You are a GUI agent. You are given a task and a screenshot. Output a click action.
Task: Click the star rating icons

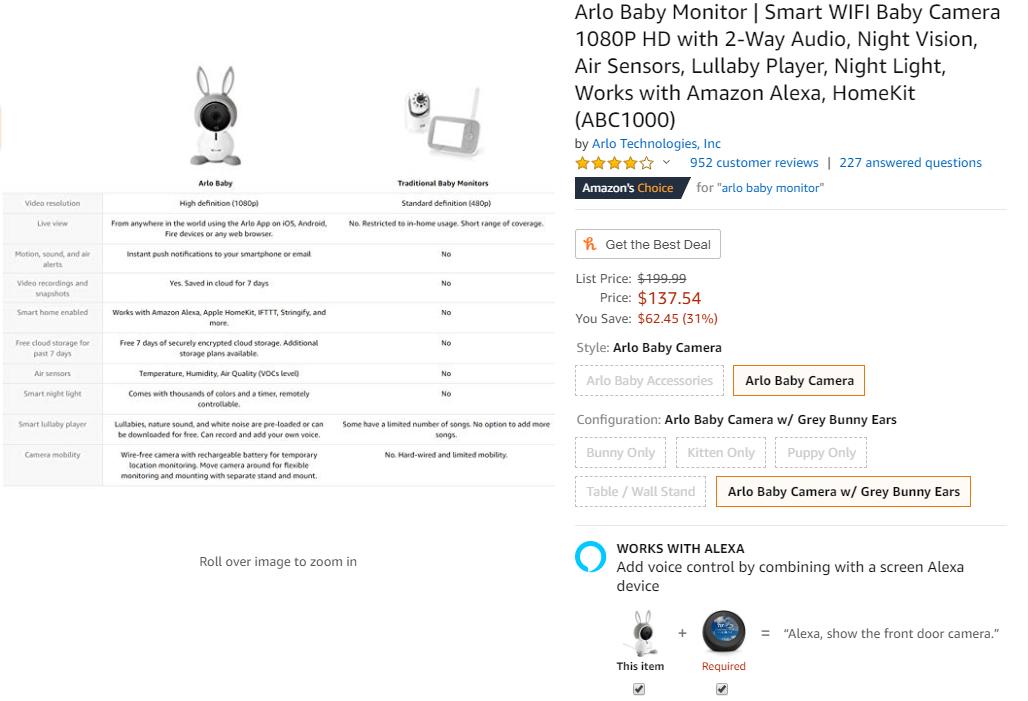[614, 163]
